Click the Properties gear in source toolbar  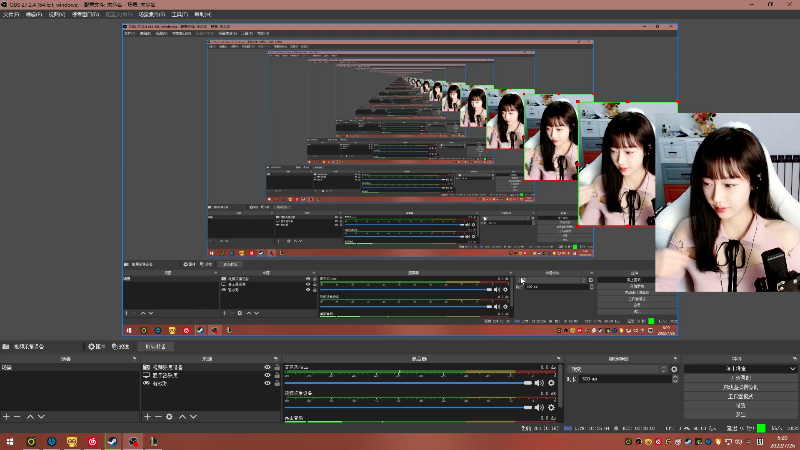[96, 346]
